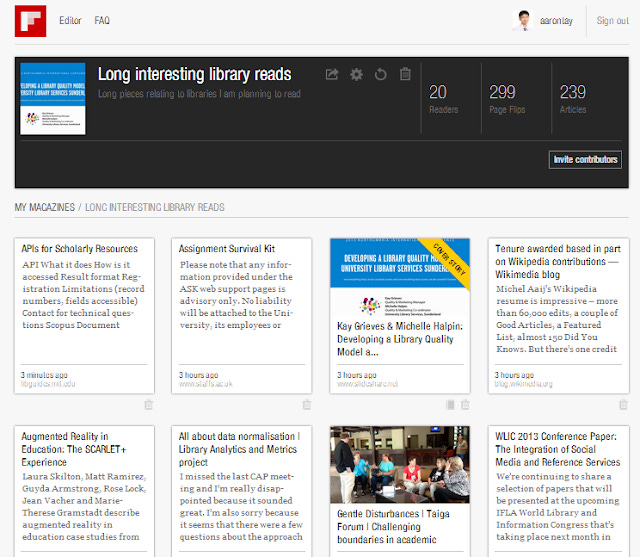The width and height of the screenshot is (640, 557).
Task: View the 299 Page Flips statistic
Action: coord(507,98)
